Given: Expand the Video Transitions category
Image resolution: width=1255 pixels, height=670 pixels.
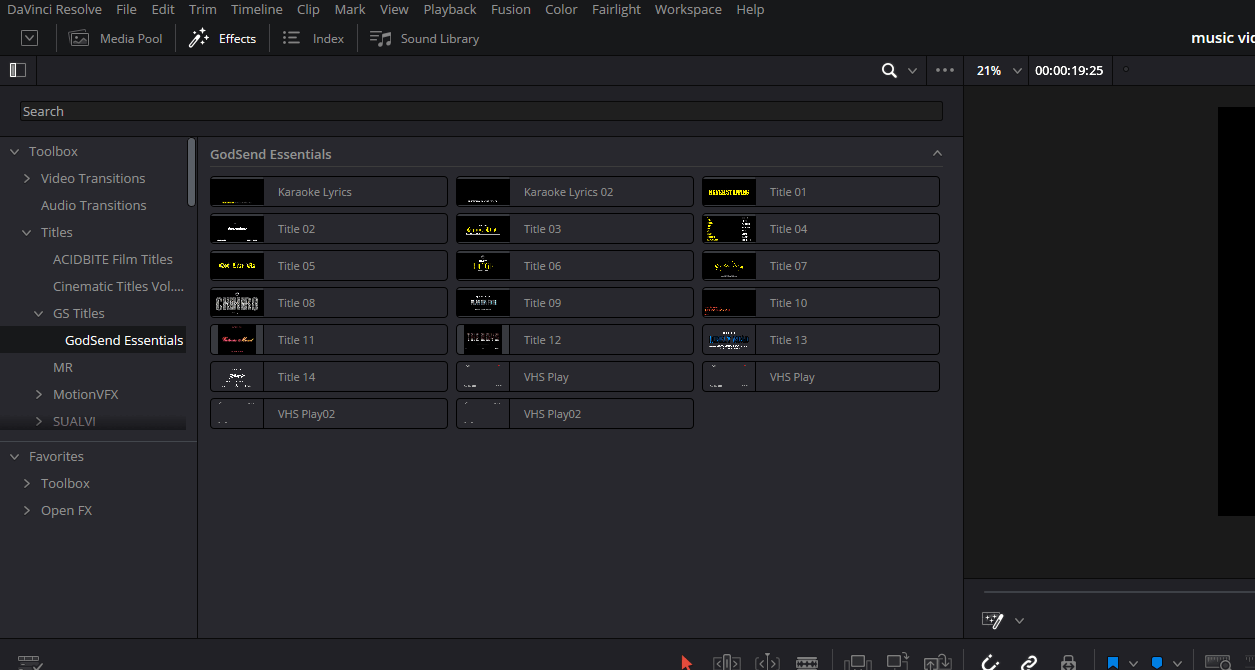Looking at the screenshot, I should (x=27, y=178).
